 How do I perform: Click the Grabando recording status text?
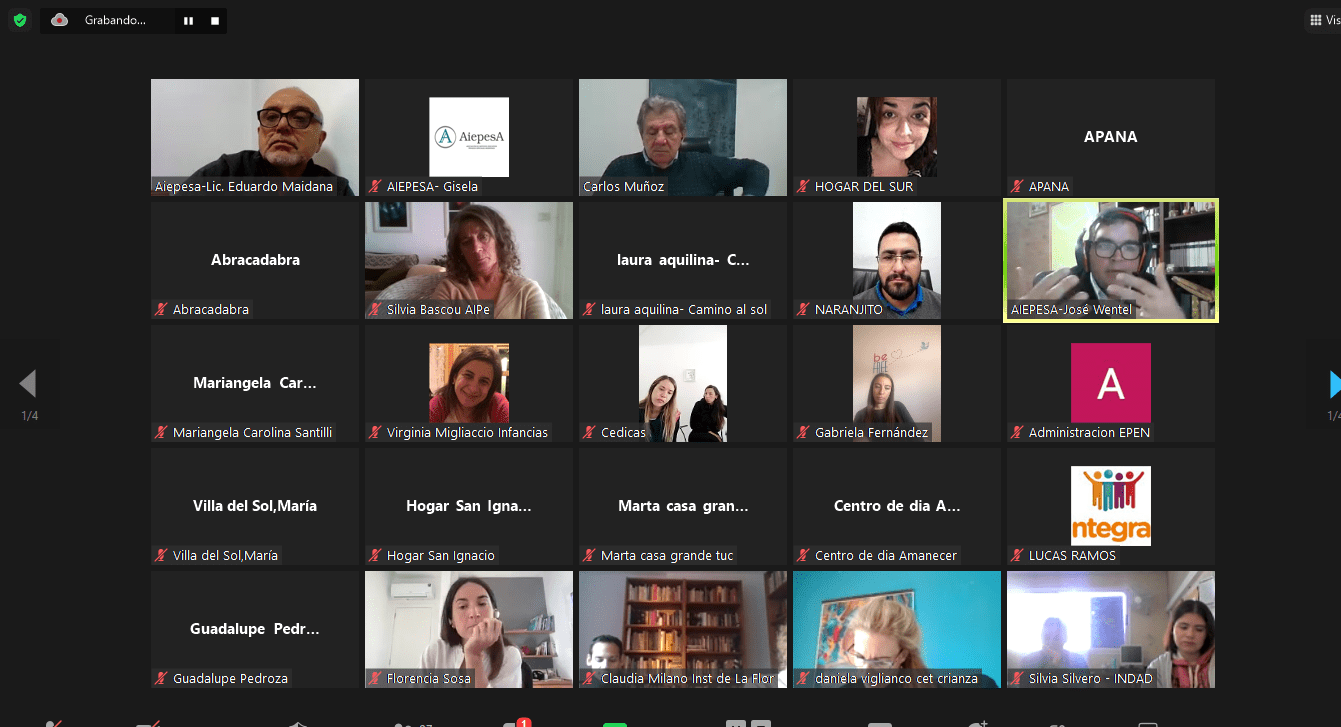point(115,20)
